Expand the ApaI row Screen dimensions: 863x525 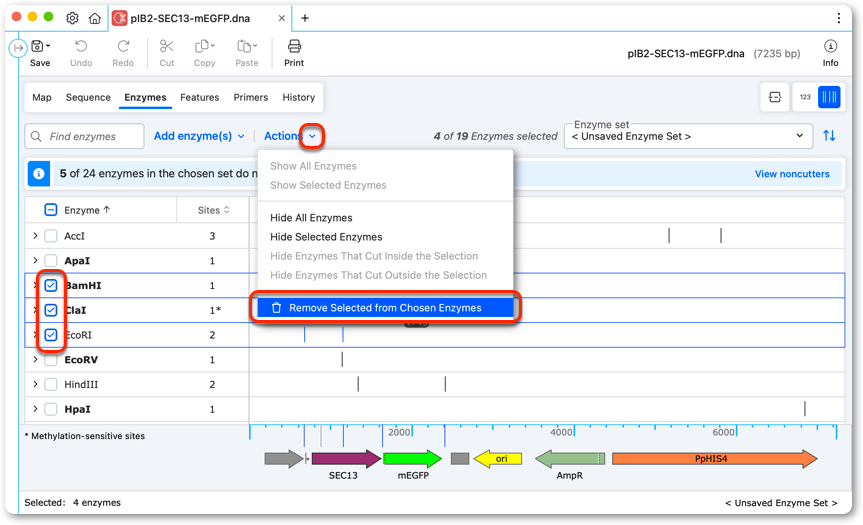(35, 261)
